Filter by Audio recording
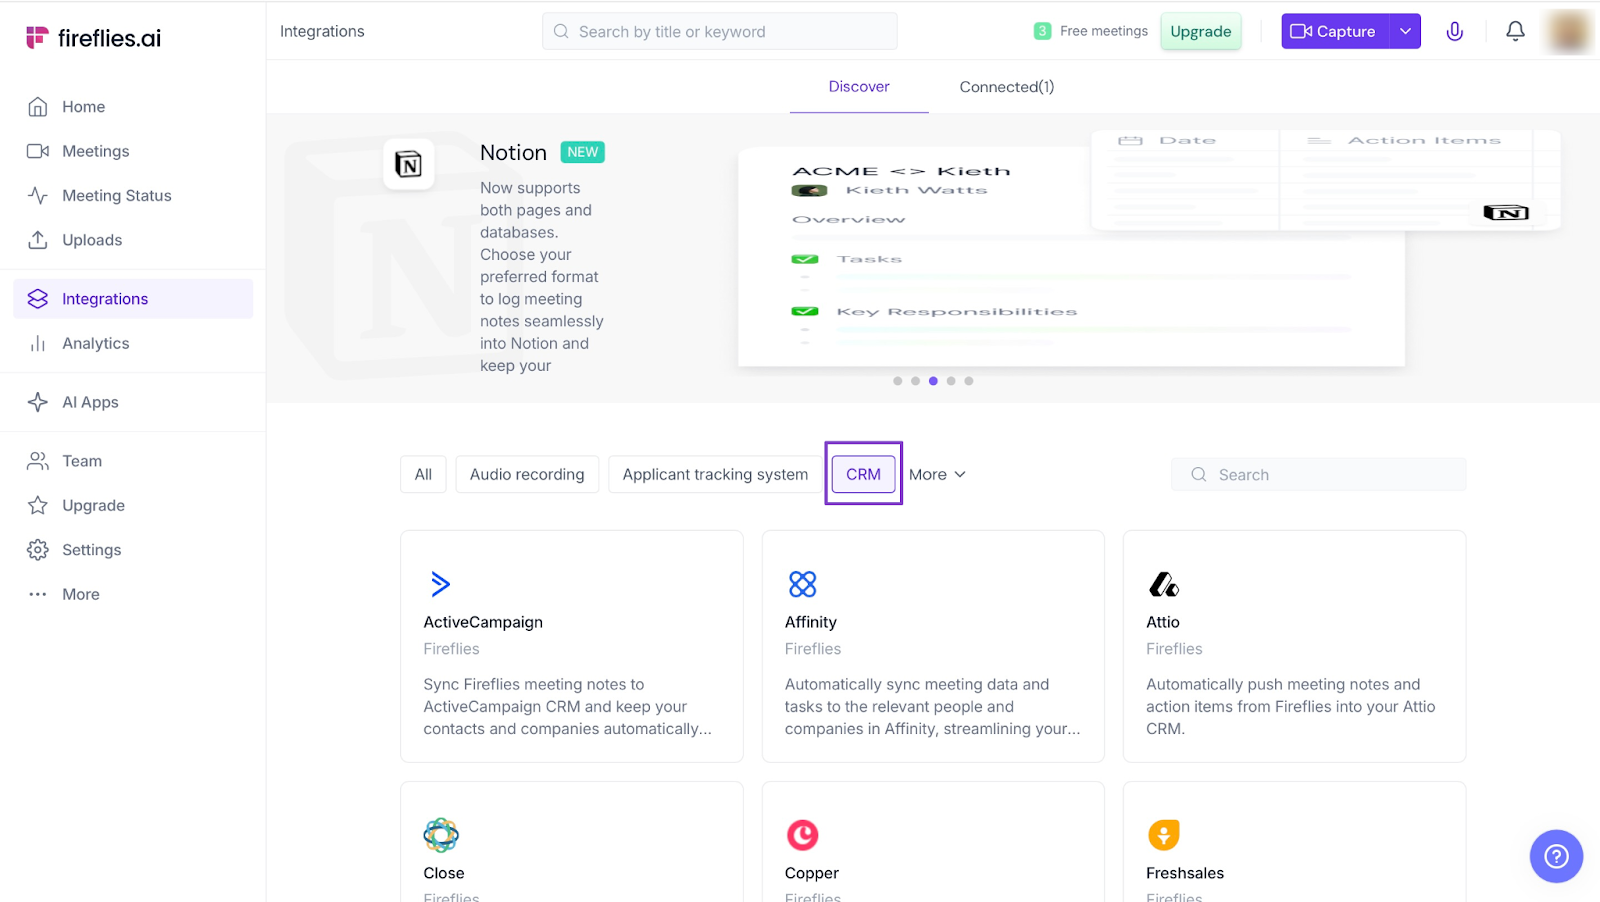 [x=527, y=474]
